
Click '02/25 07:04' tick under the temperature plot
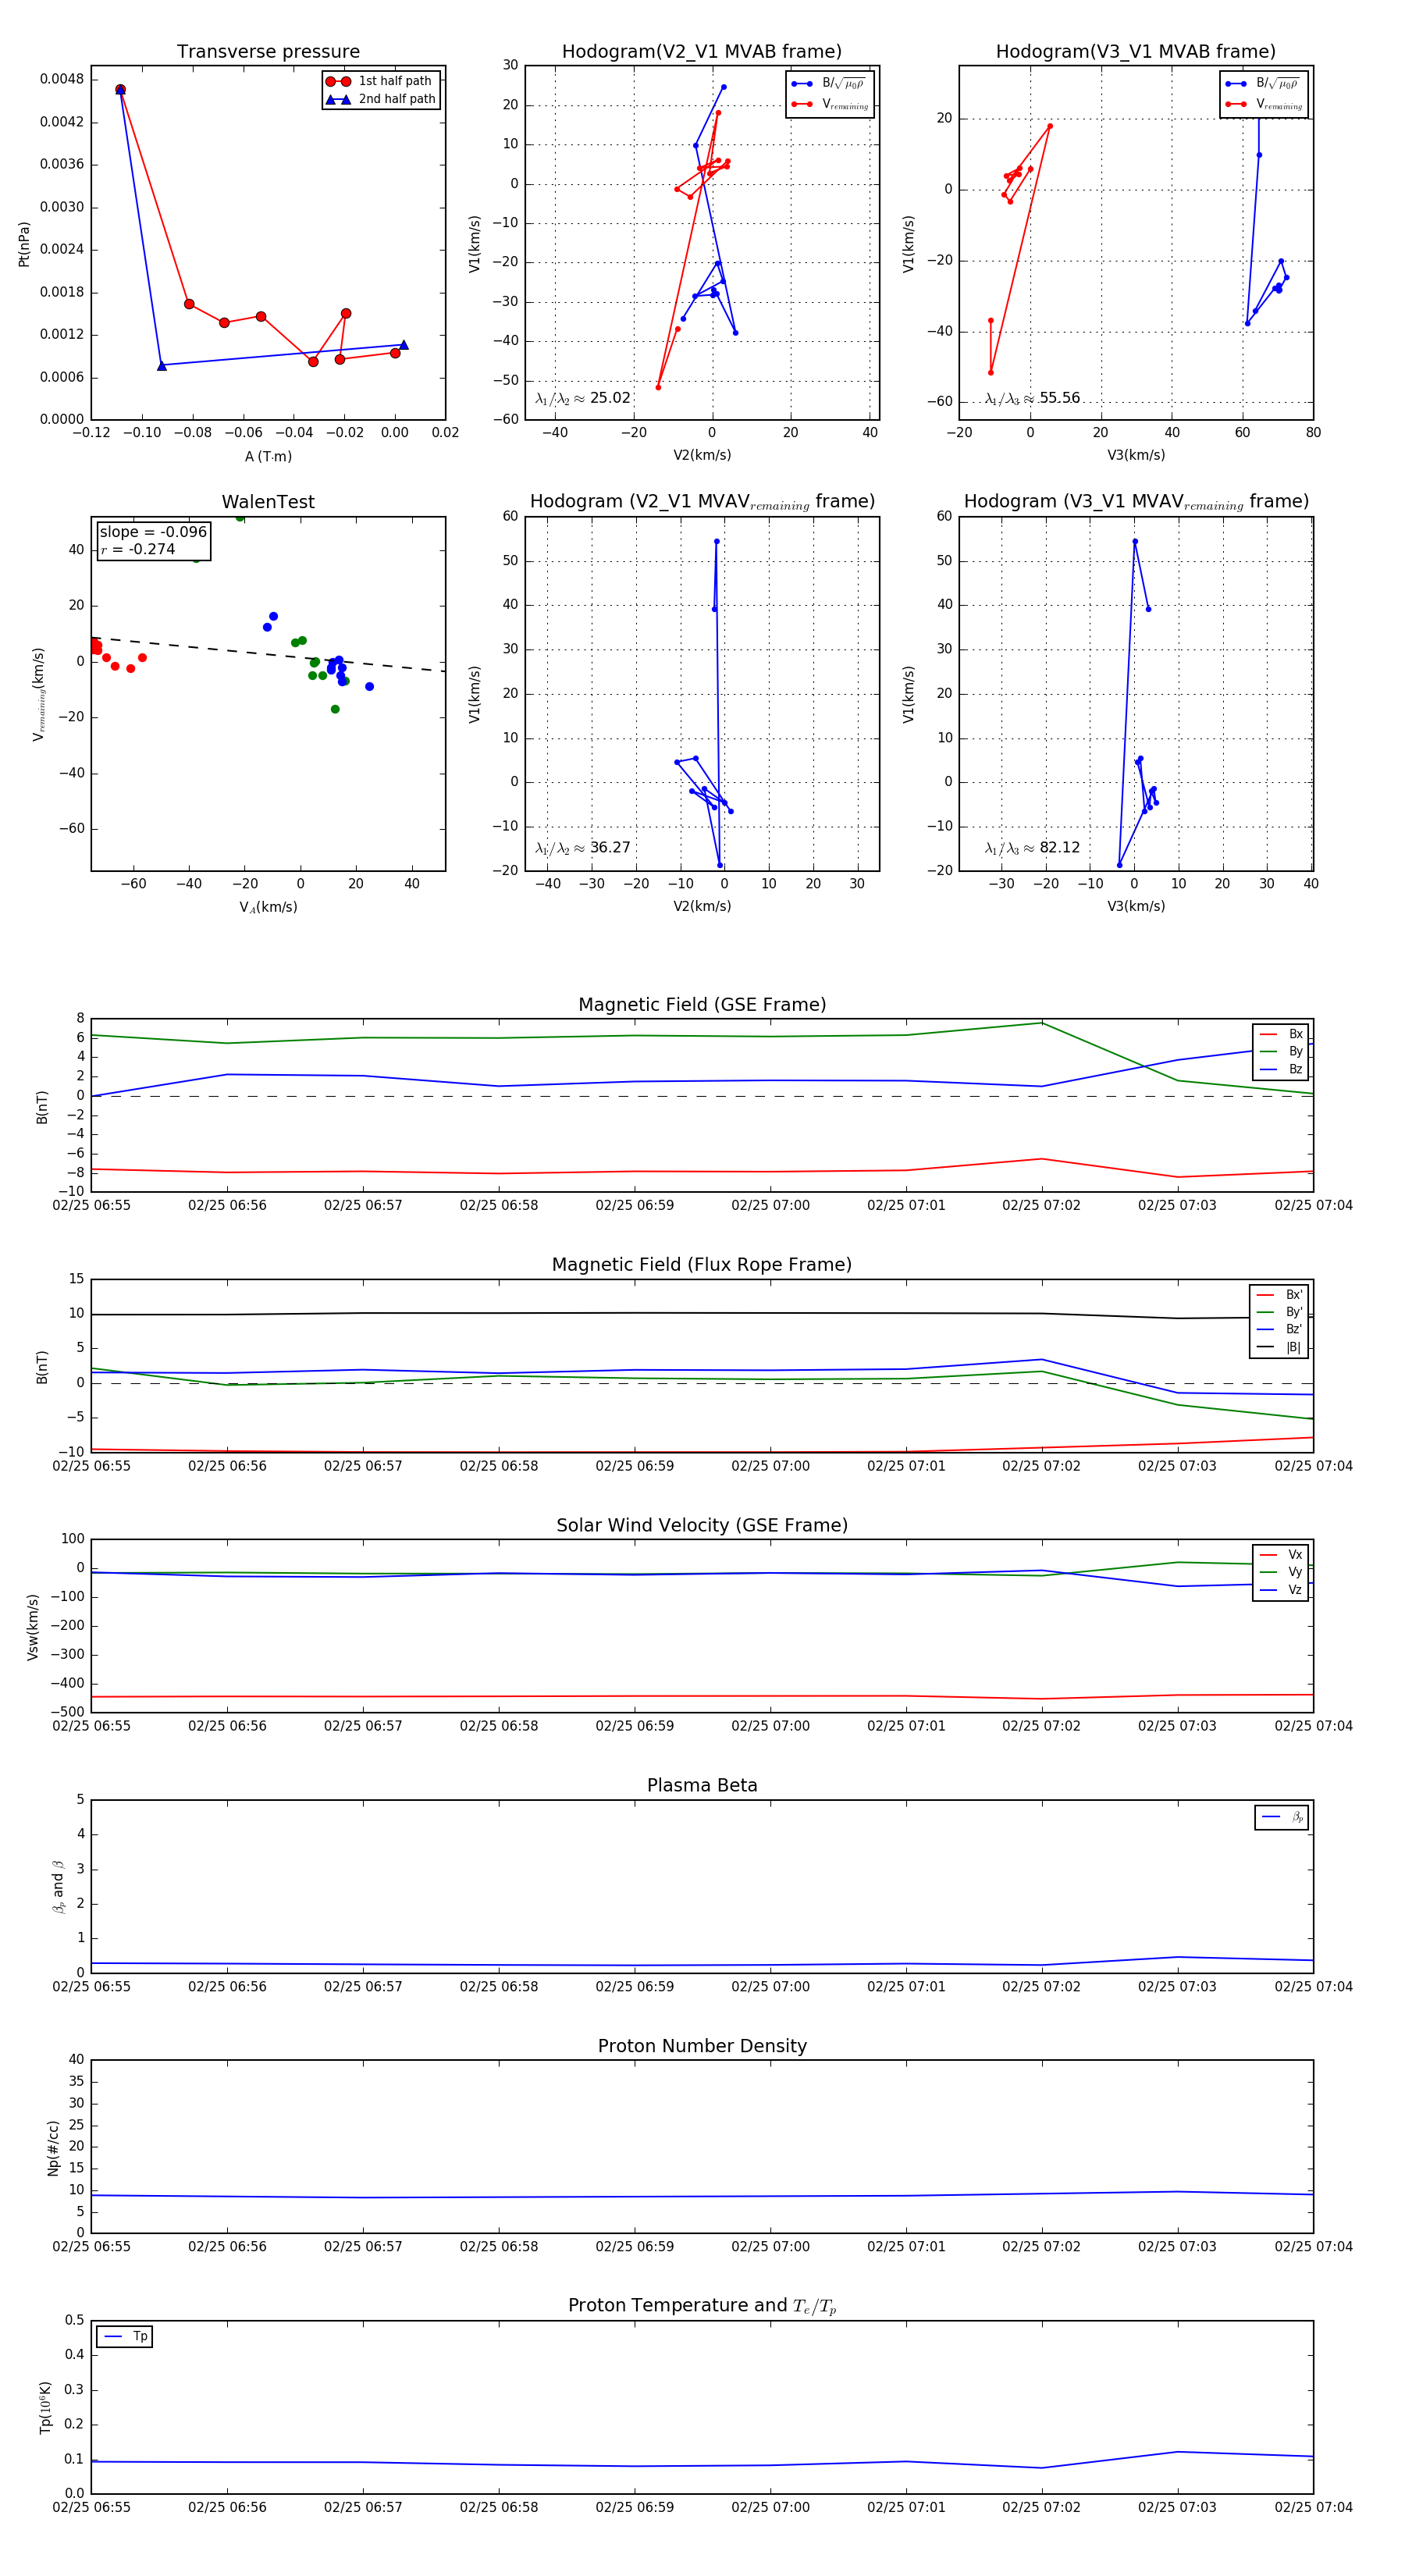pyautogui.click(x=1313, y=2507)
